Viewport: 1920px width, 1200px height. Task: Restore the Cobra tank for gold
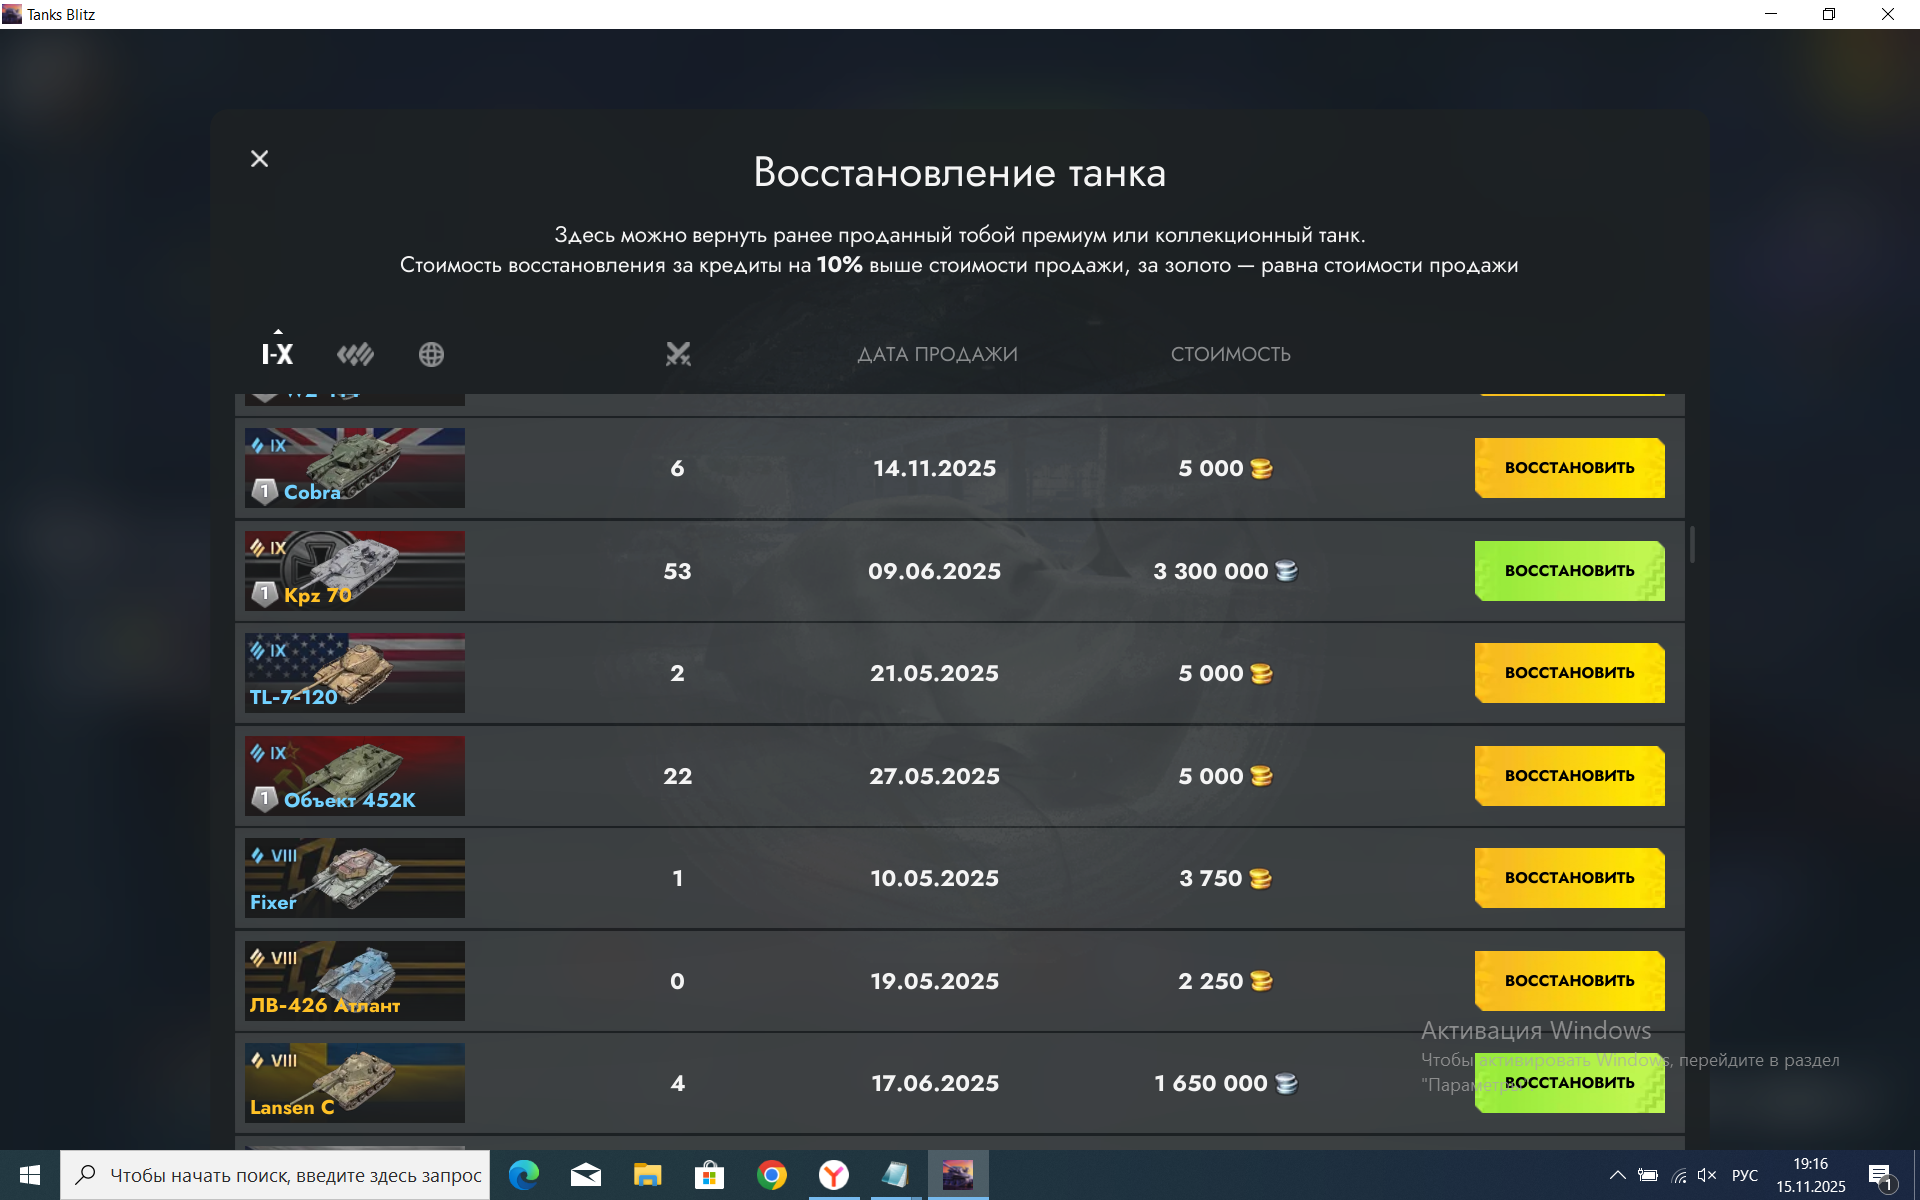click(1568, 468)
